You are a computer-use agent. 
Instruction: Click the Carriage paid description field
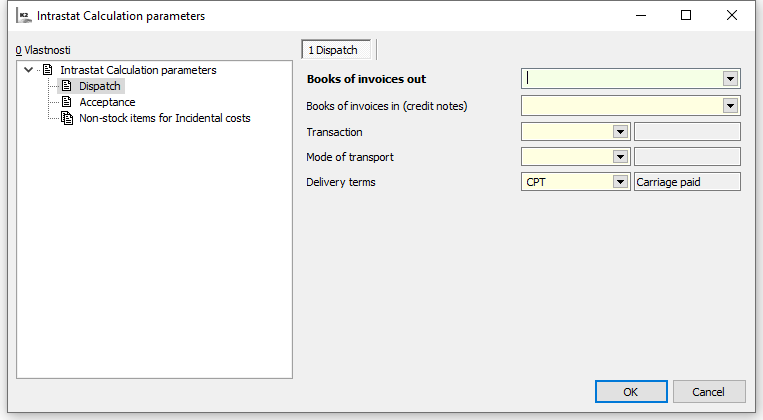pos(687,182)
